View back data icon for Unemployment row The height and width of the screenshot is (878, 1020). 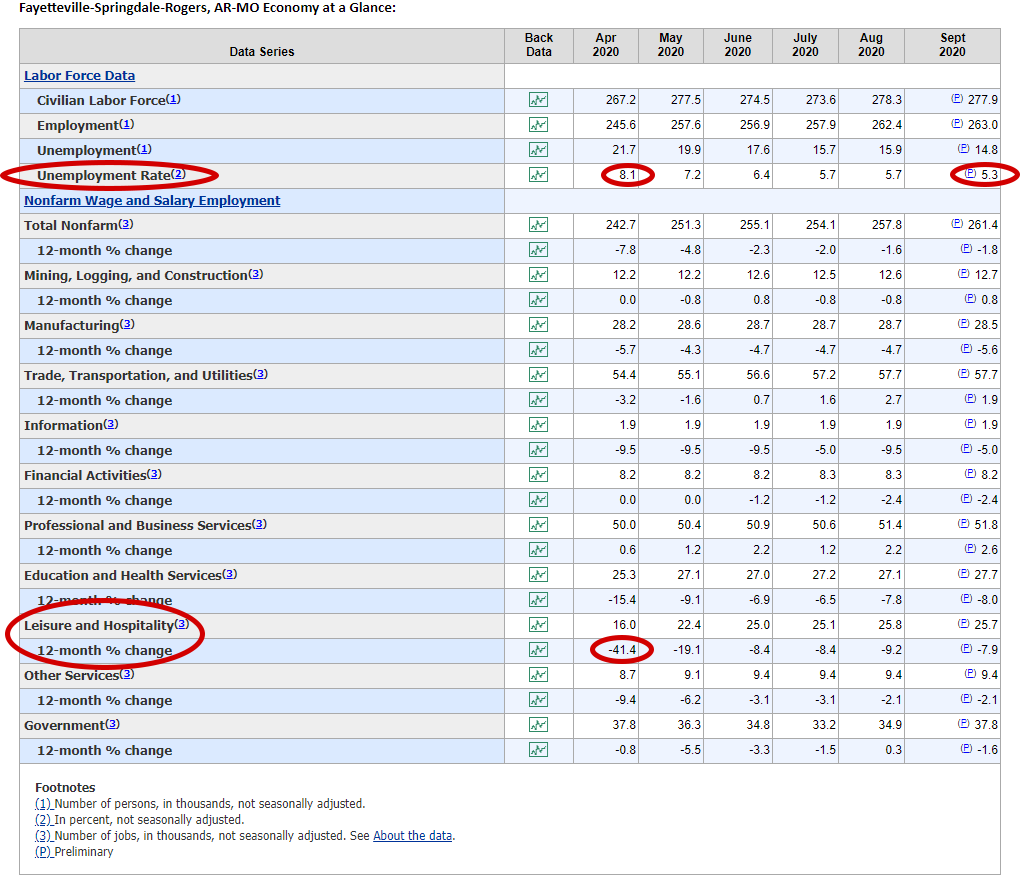(538, 150)
